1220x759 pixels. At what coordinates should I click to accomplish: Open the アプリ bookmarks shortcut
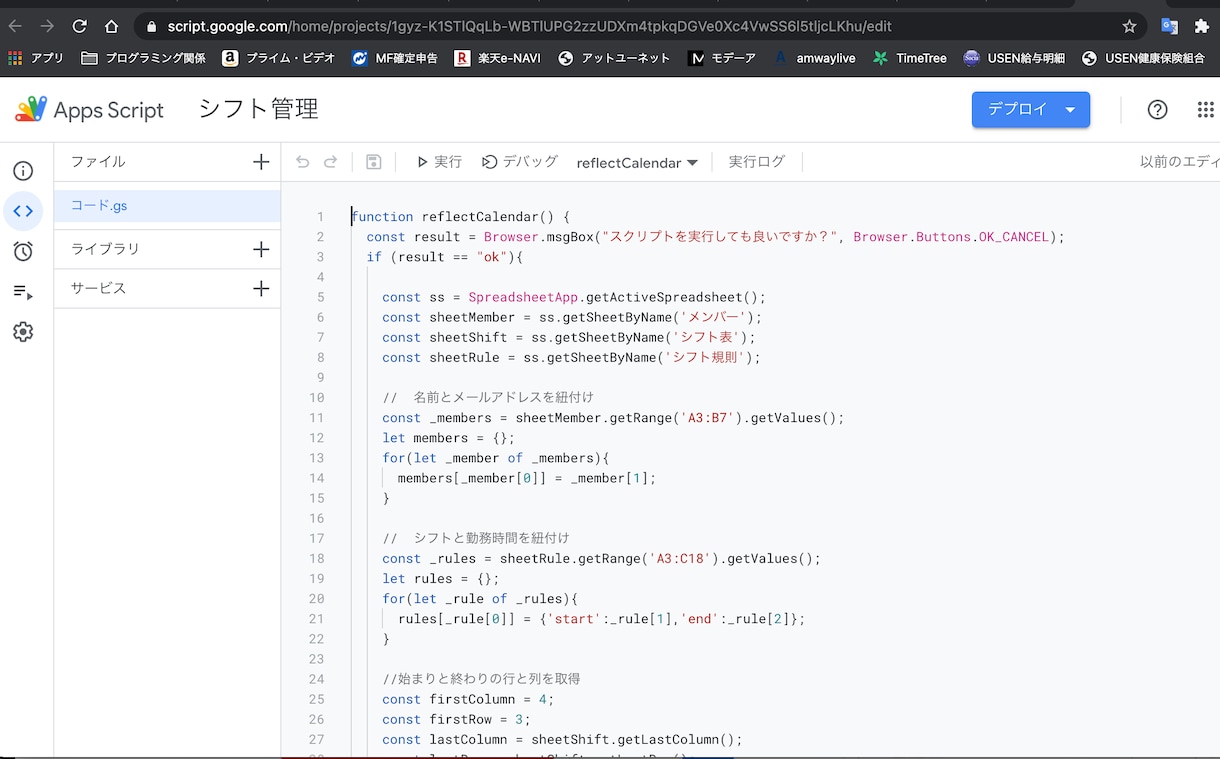(35, 59)
